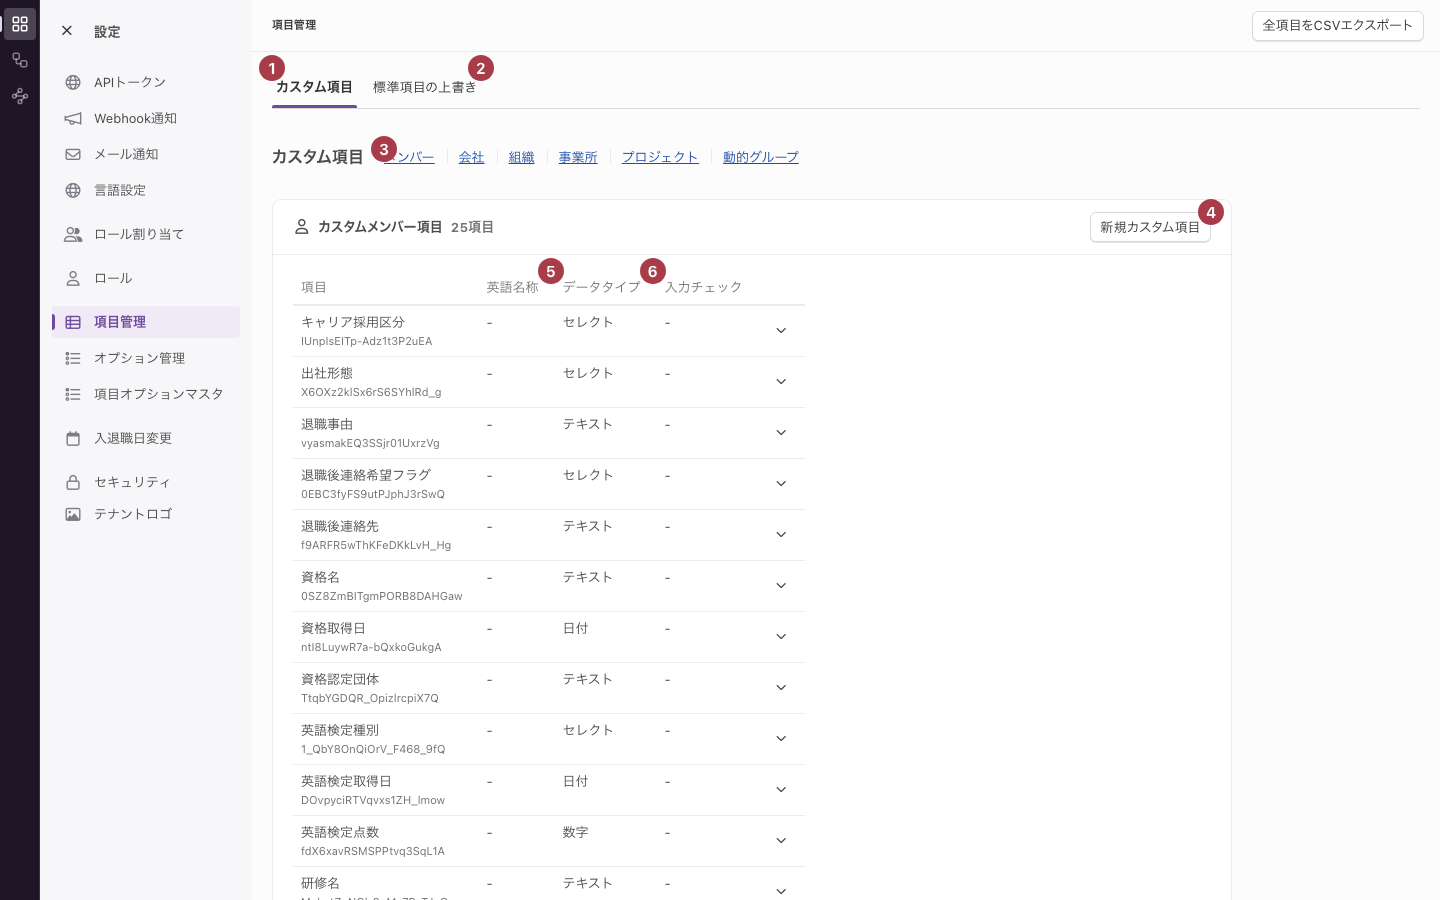
Task: Open the organization chart icon in left rail
Action: pyautogui.click(x=20, y=60)
